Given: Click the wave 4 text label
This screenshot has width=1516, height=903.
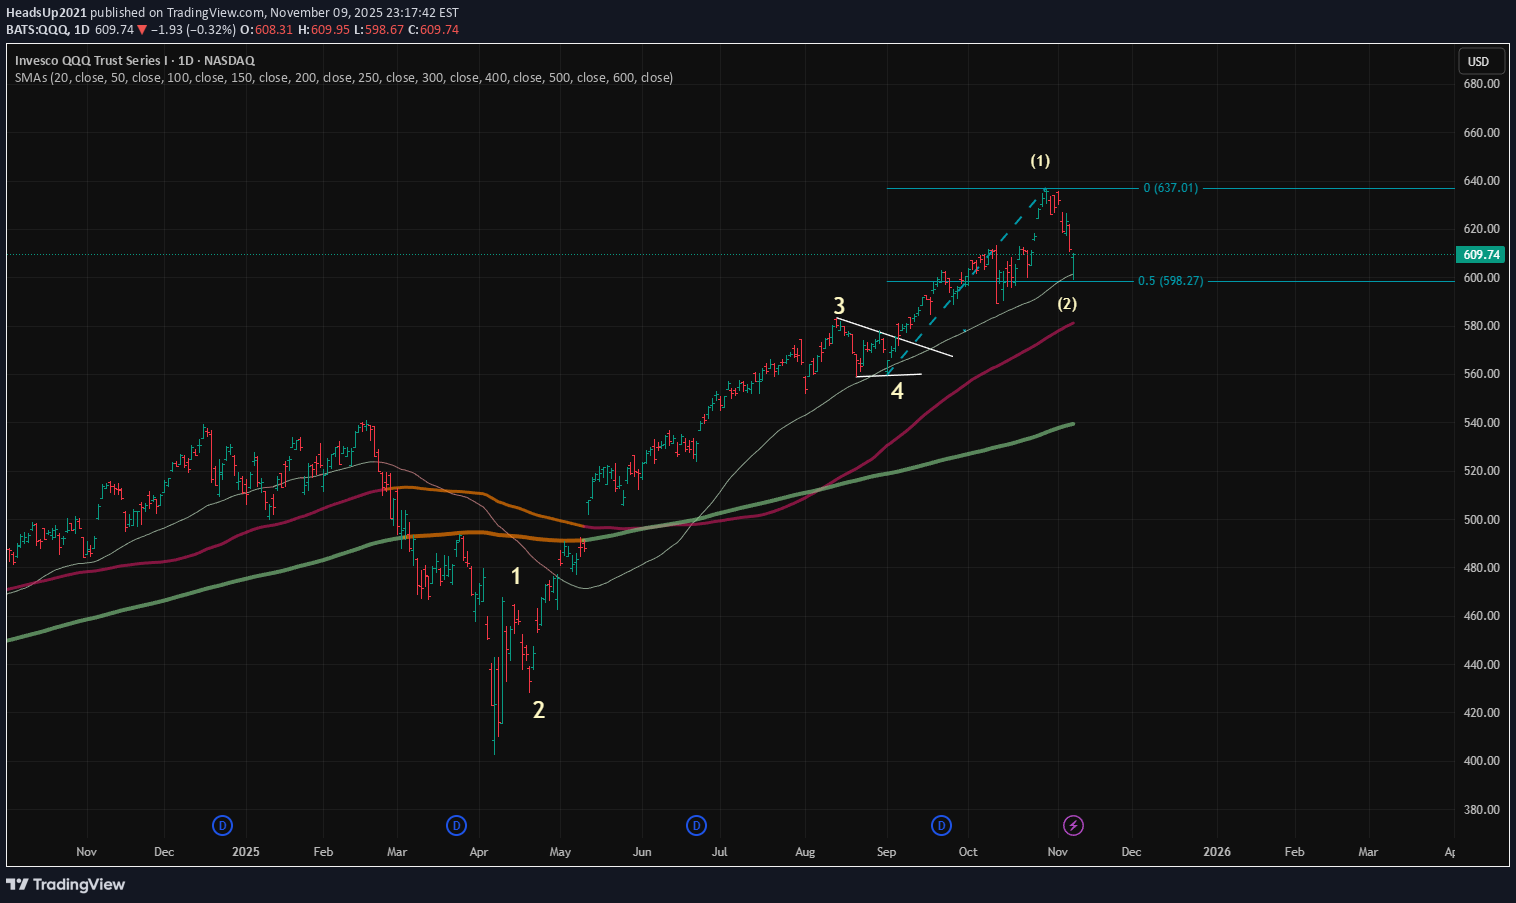Looking at the screenshot, I should point(897,391).
